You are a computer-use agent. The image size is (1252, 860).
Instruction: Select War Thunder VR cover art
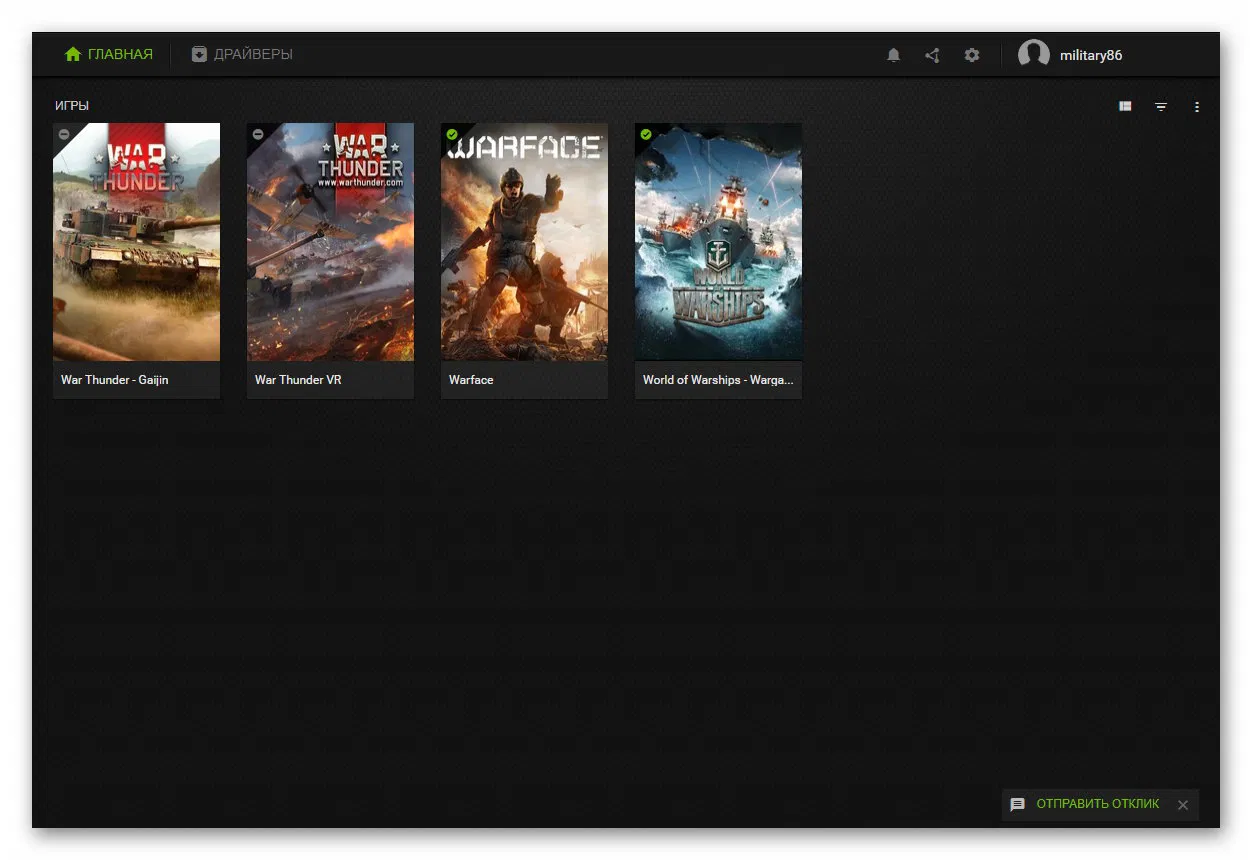point(330,242)
